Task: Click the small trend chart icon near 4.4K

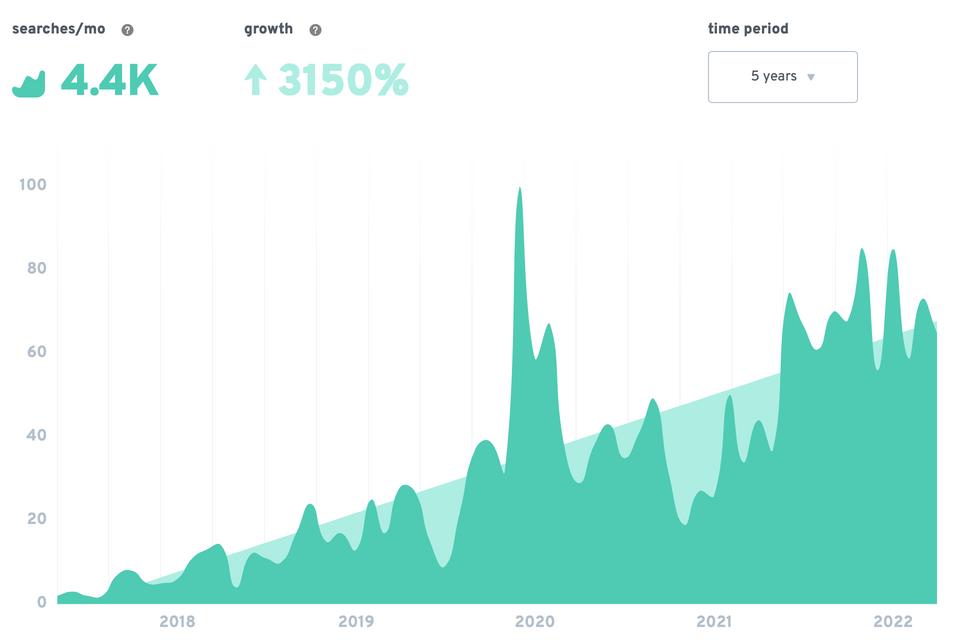Action: tap(29, 84)
